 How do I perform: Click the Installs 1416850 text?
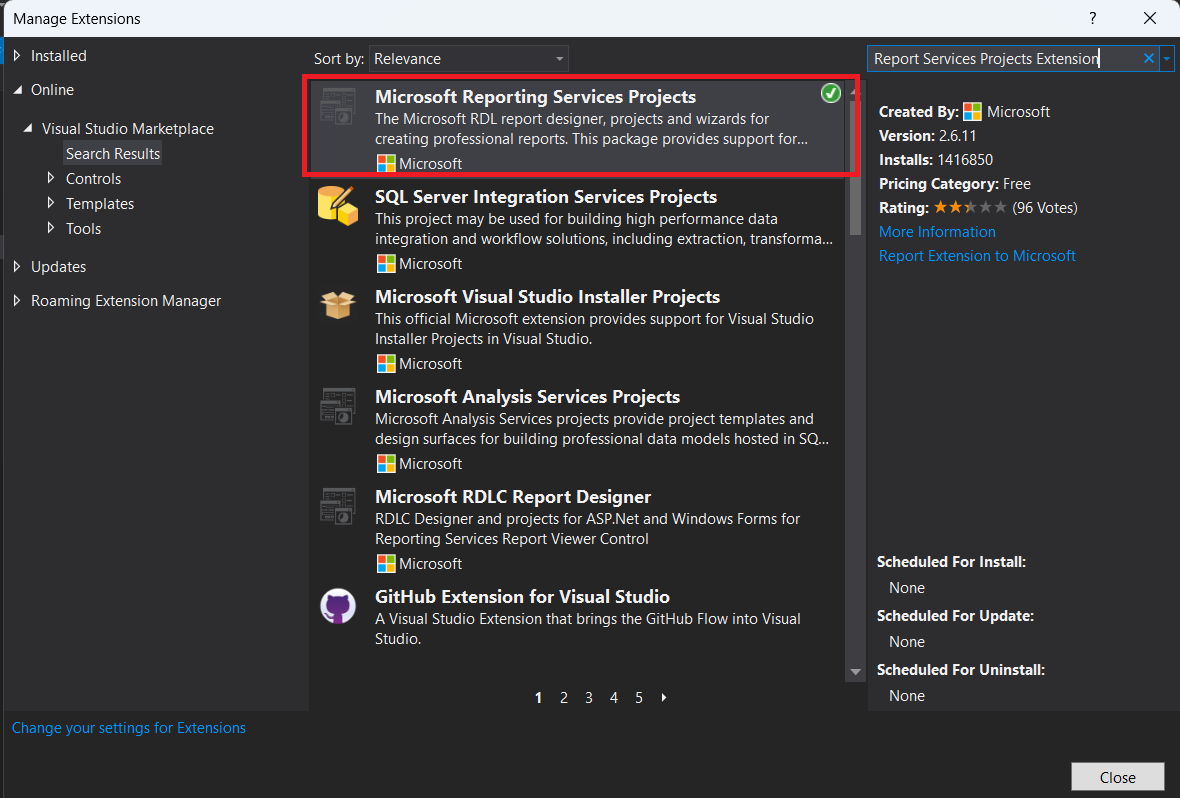coord(935,160)
